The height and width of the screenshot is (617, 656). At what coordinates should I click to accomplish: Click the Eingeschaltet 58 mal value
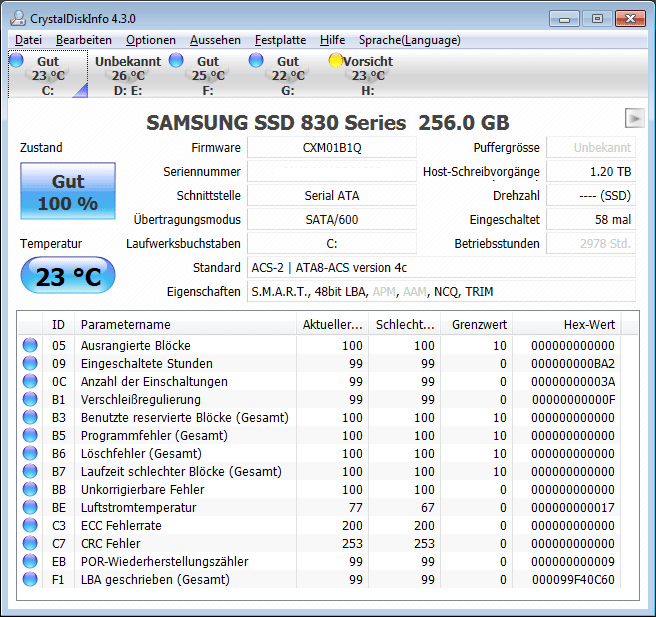tap(591, 220)
